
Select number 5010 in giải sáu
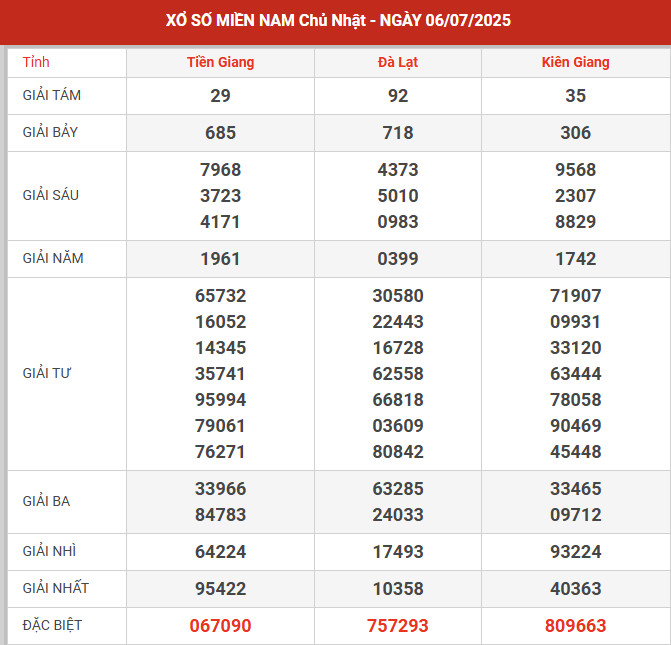point(398,196)
